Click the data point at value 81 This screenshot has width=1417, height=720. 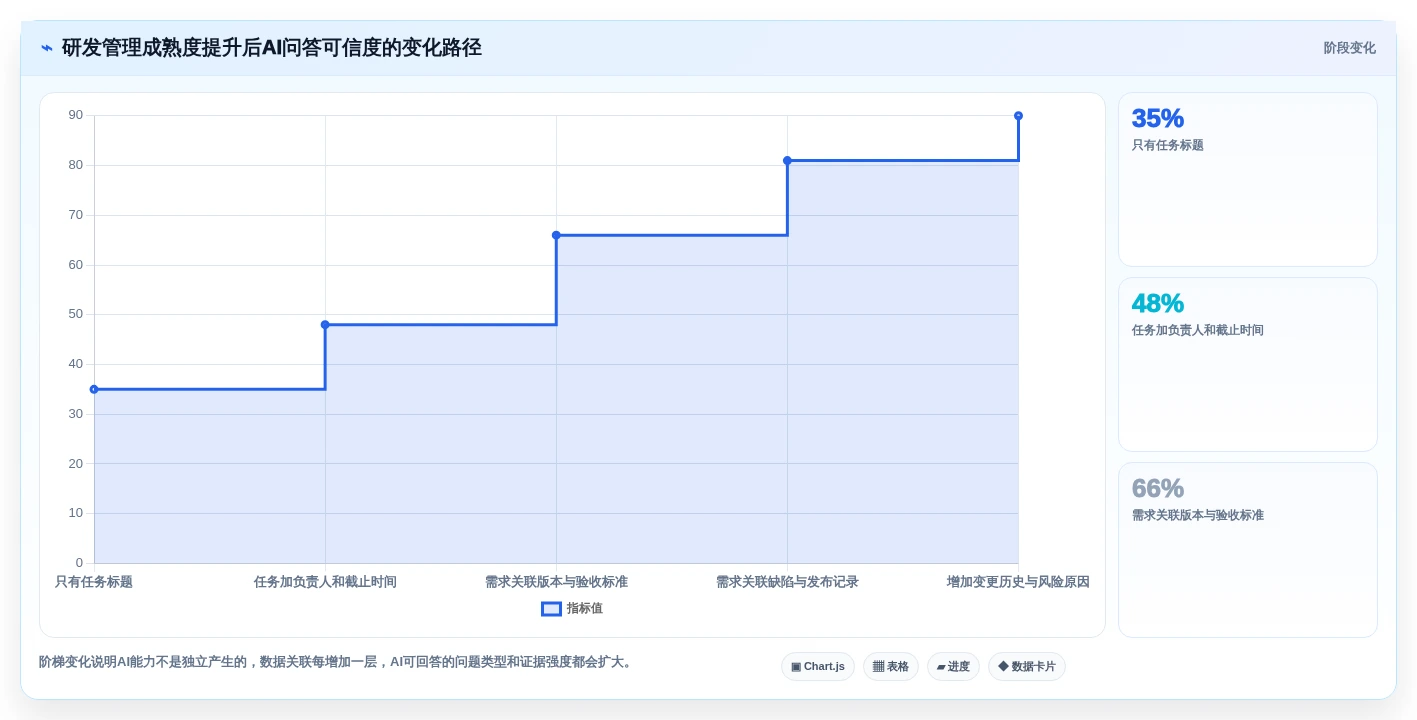click(x=787, y=160)
